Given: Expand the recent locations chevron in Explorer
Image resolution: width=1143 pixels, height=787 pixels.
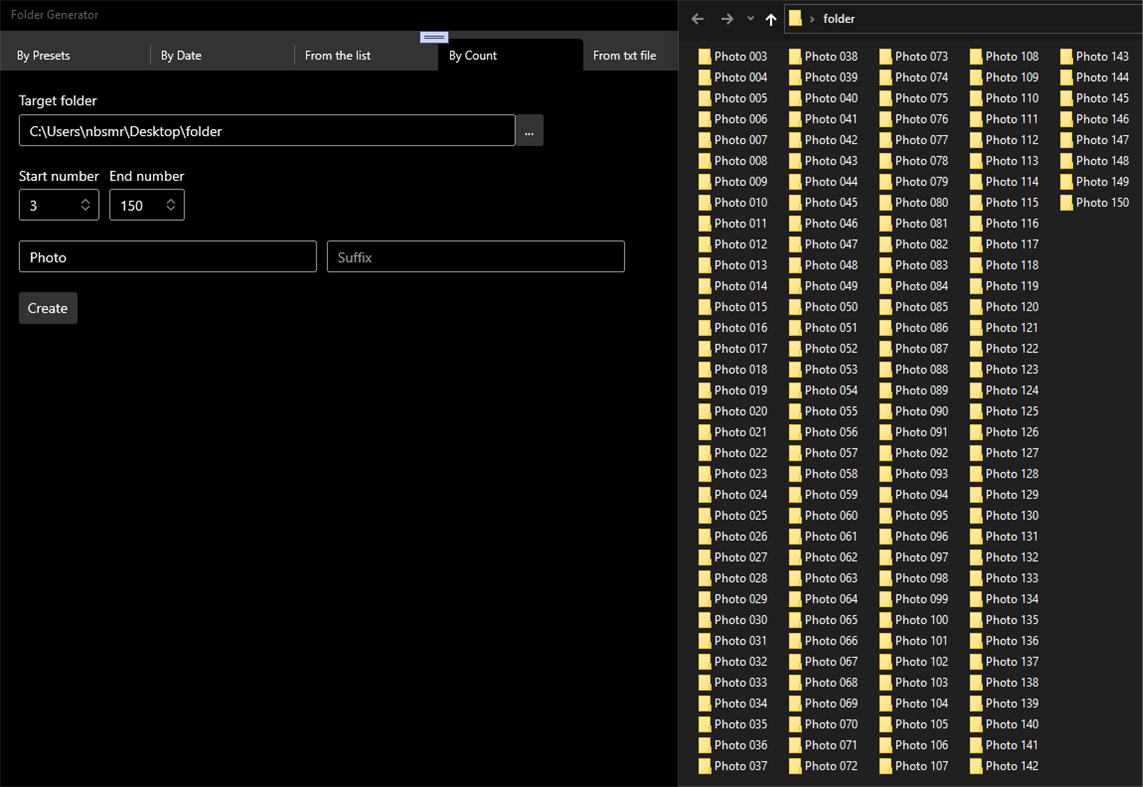Looking at the screenshot, I should point(748,18).
